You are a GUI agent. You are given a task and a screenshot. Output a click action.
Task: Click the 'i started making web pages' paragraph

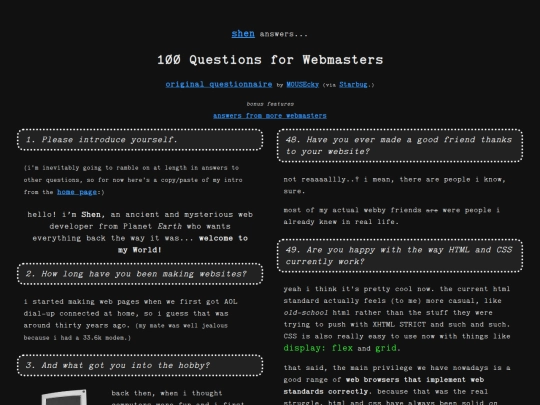click(x=131, y=320)
